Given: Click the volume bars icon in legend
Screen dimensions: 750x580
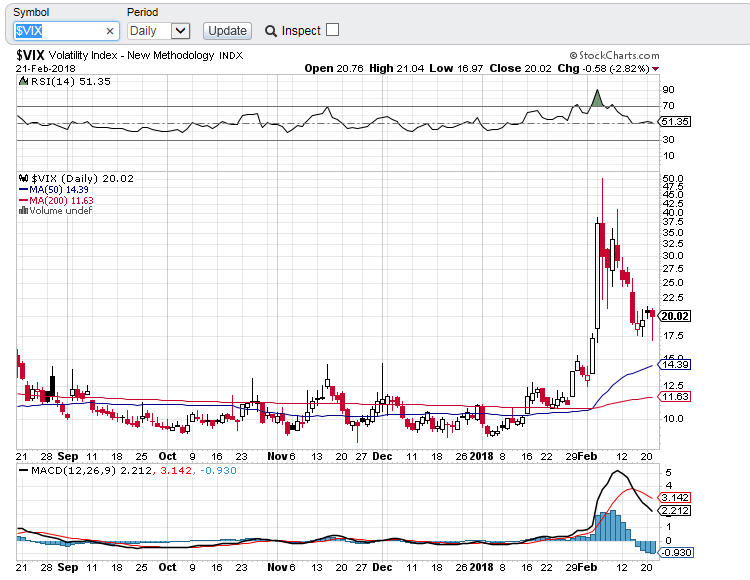Looking at the screenshot, I should 24,211.
